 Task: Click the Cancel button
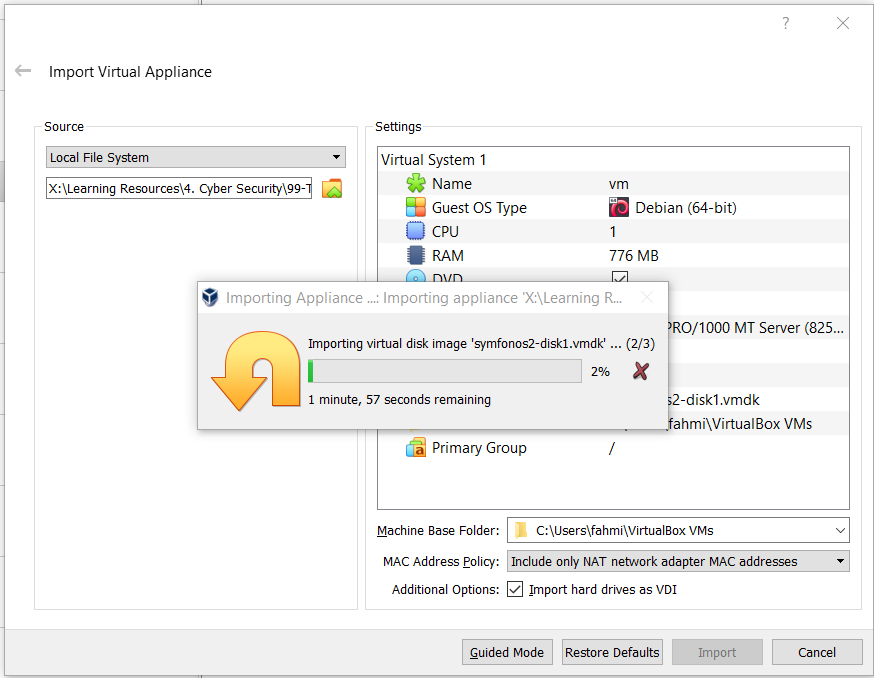817,652
